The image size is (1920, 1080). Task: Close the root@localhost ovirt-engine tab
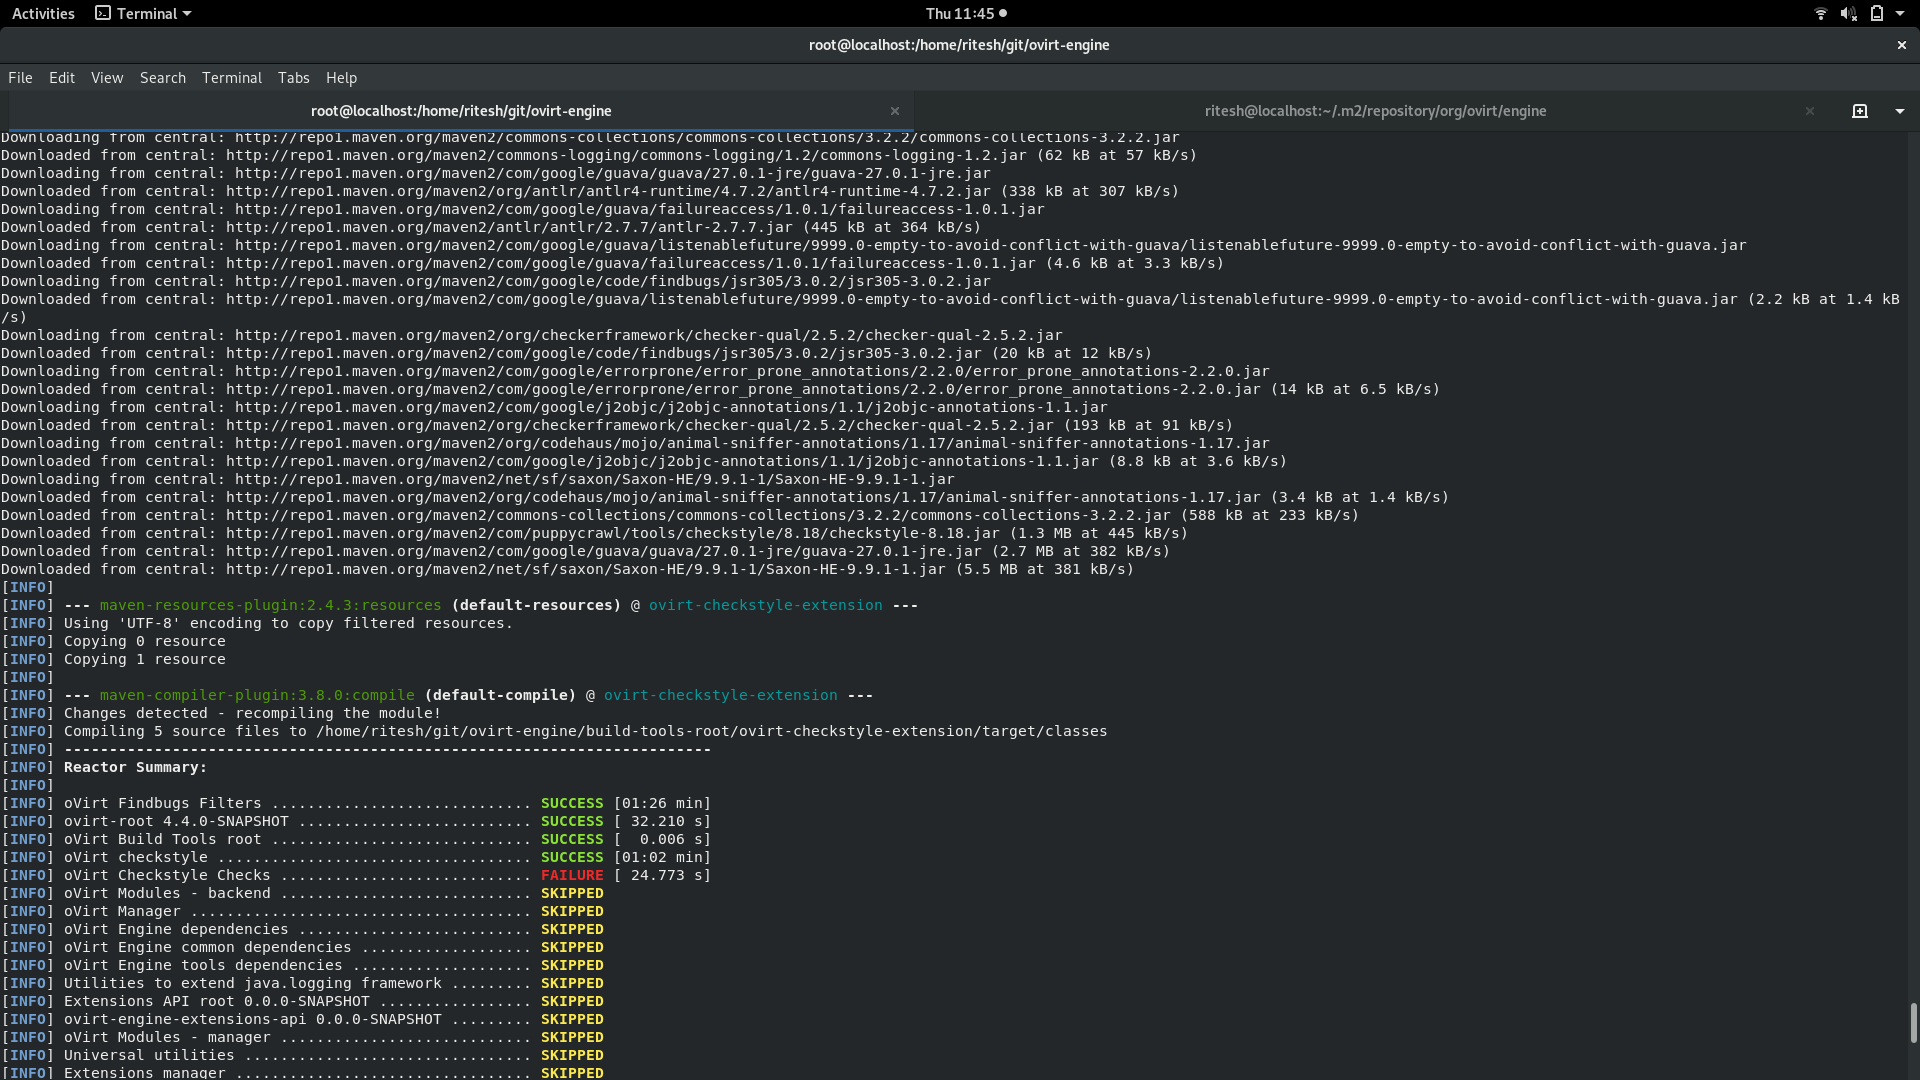pos(895,111)
